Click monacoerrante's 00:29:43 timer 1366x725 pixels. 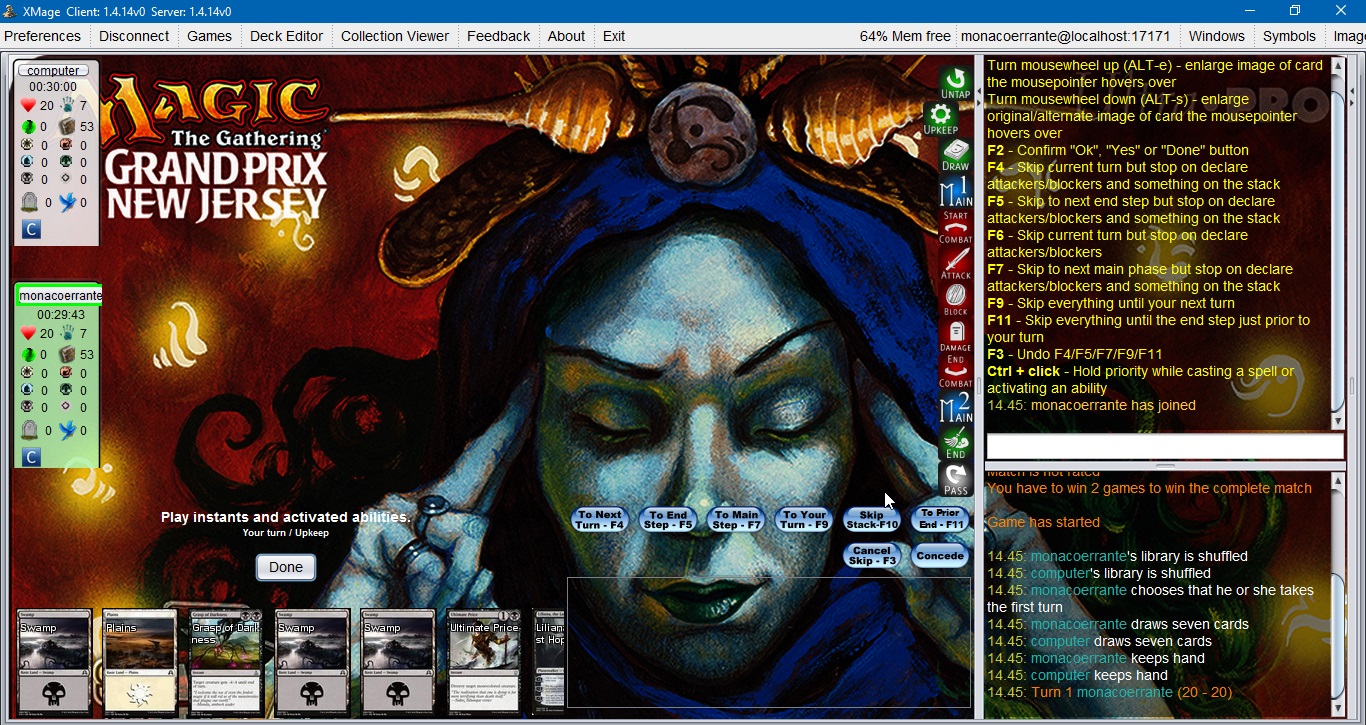61,314
